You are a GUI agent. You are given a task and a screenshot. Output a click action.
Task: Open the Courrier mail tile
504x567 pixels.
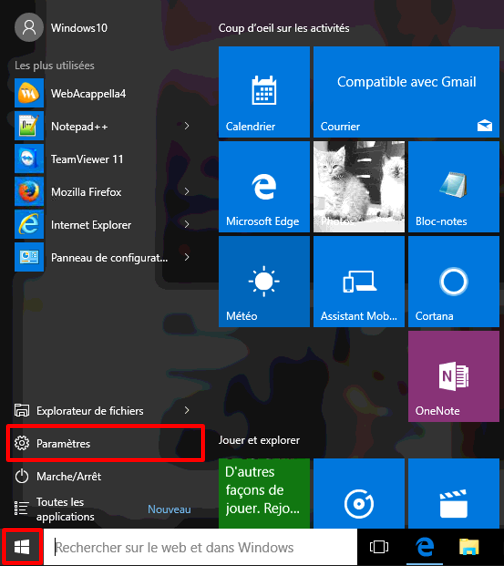(406, 92)
